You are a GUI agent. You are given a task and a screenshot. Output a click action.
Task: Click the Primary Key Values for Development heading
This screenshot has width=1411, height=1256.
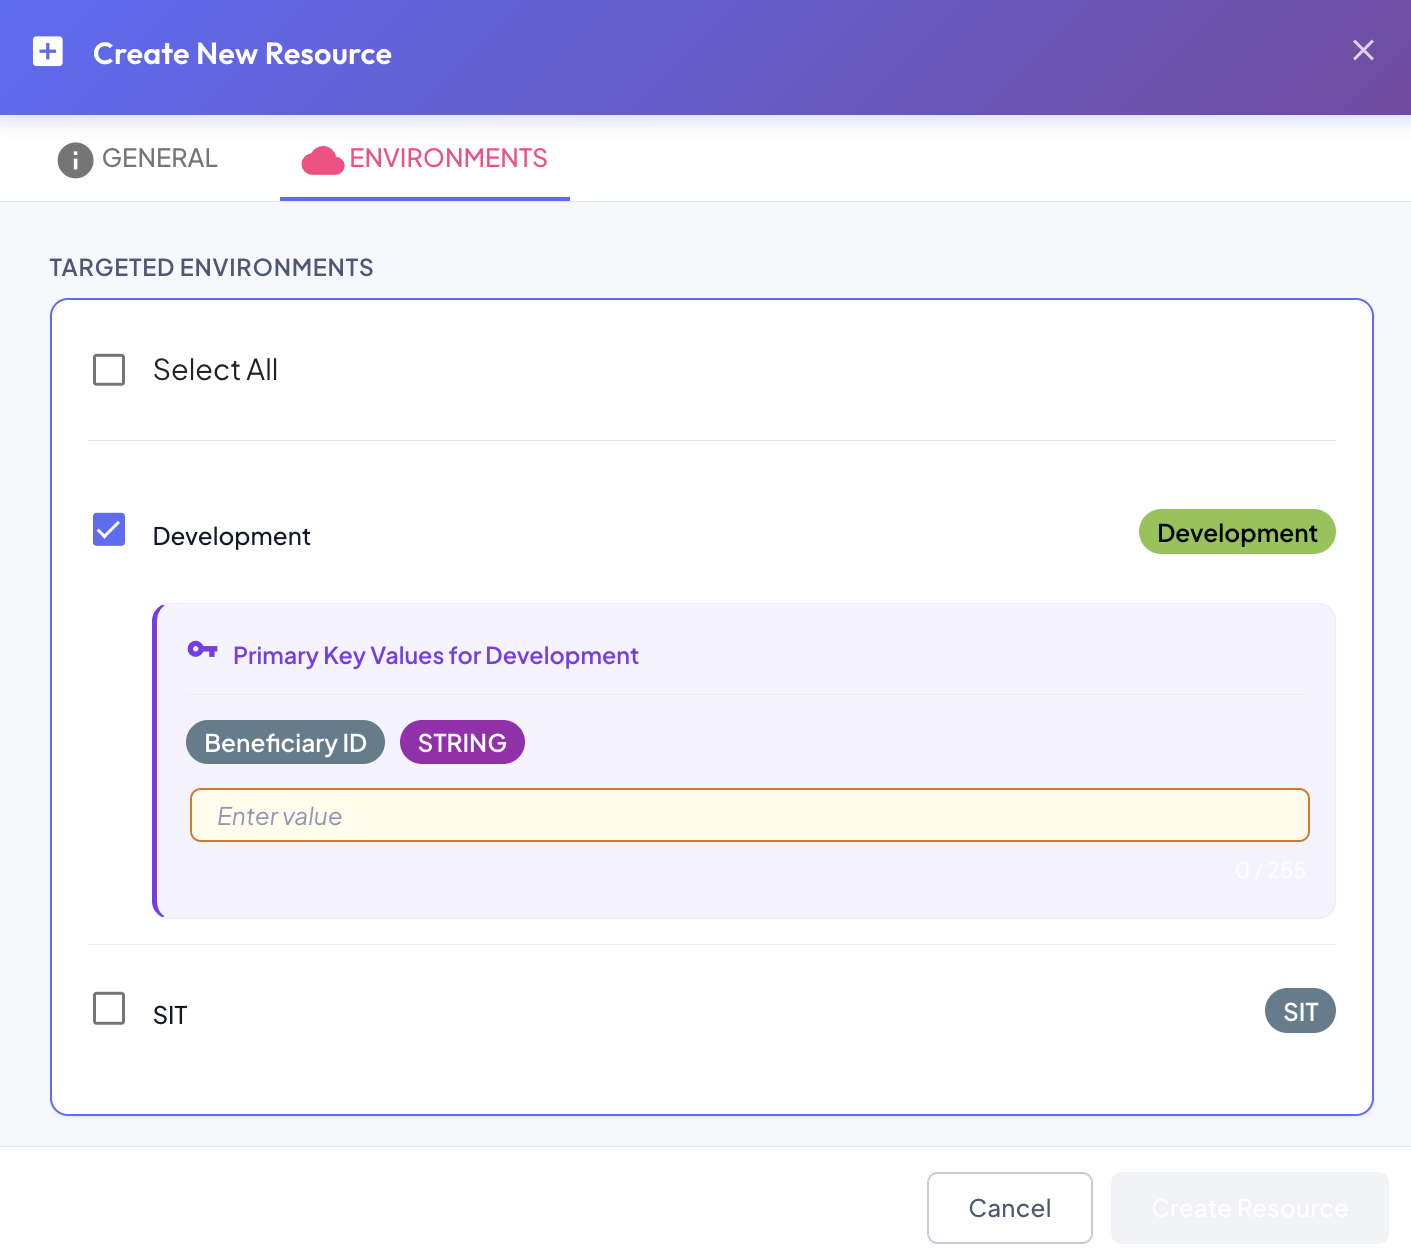(x=436, y=656)
